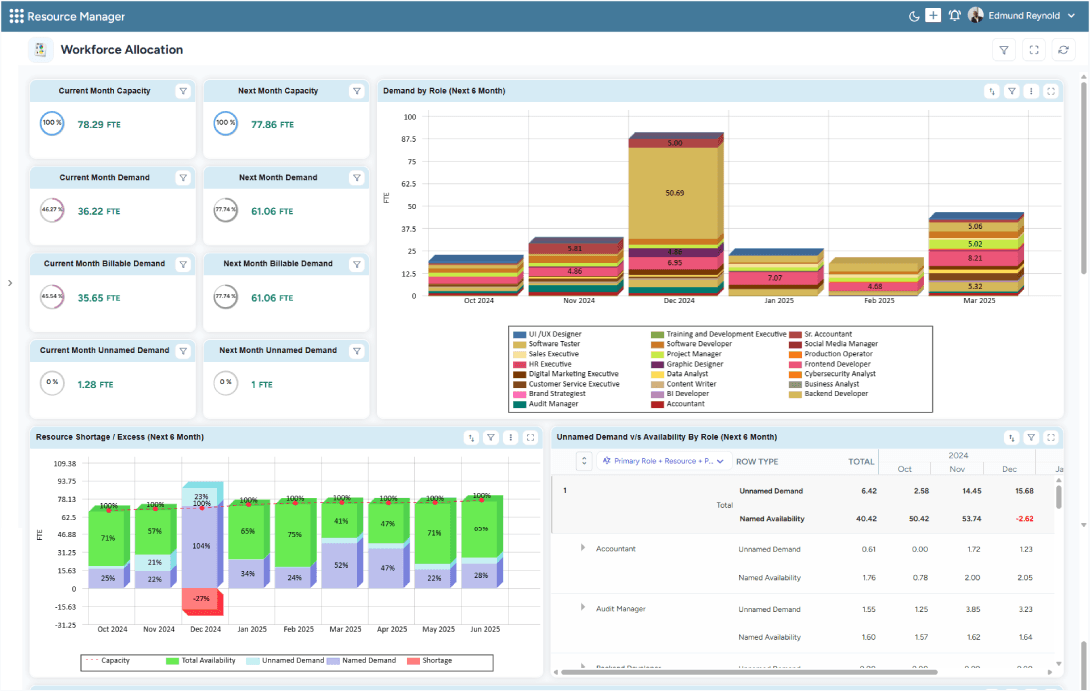Filter the Current Month Billable Demand card
Image resolution: width=1090 pixels, height=691 pixels.
(183, 264)
